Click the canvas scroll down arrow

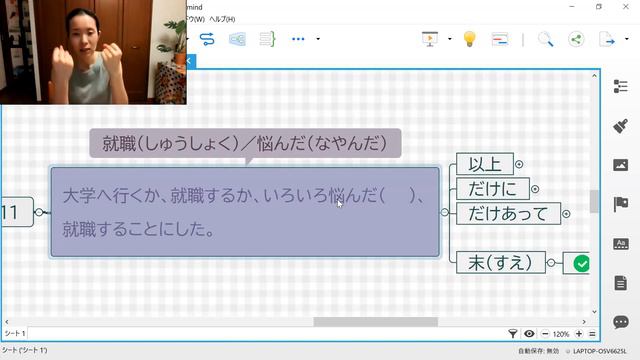coord(594,312)
